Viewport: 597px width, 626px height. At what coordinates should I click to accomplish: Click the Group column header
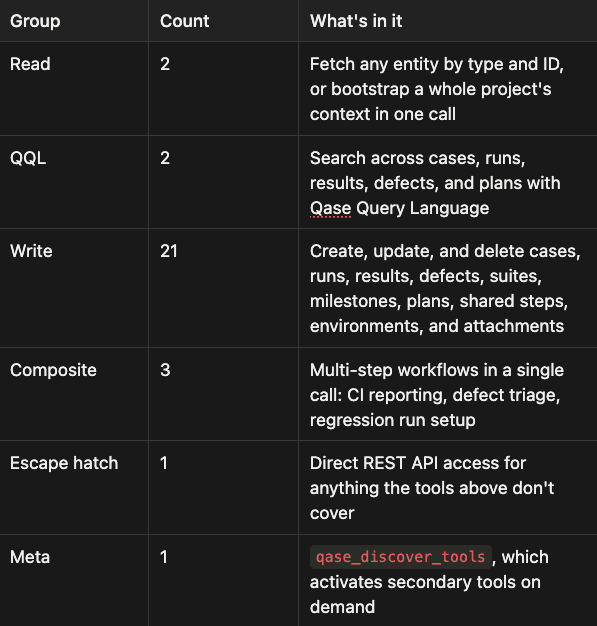point(35,21)
